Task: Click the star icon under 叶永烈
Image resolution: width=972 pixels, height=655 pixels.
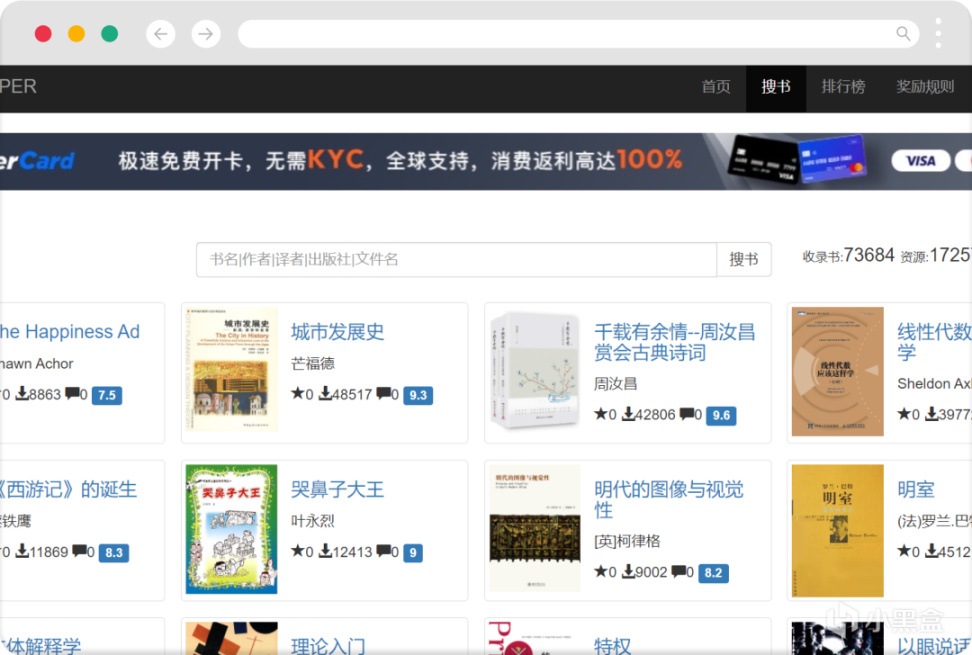Action: (x=298, y=551)
